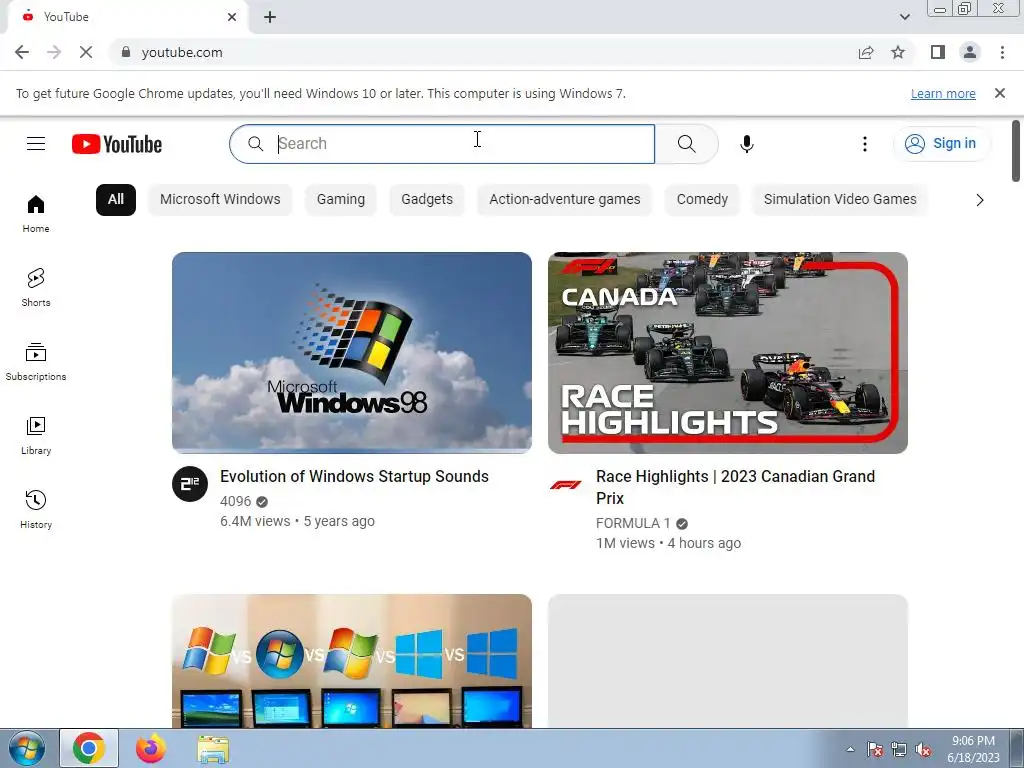The height and width of the screenshot is (768, 1024).
Task: Click the Chrome taskbar button
Action: coord(89,748)
